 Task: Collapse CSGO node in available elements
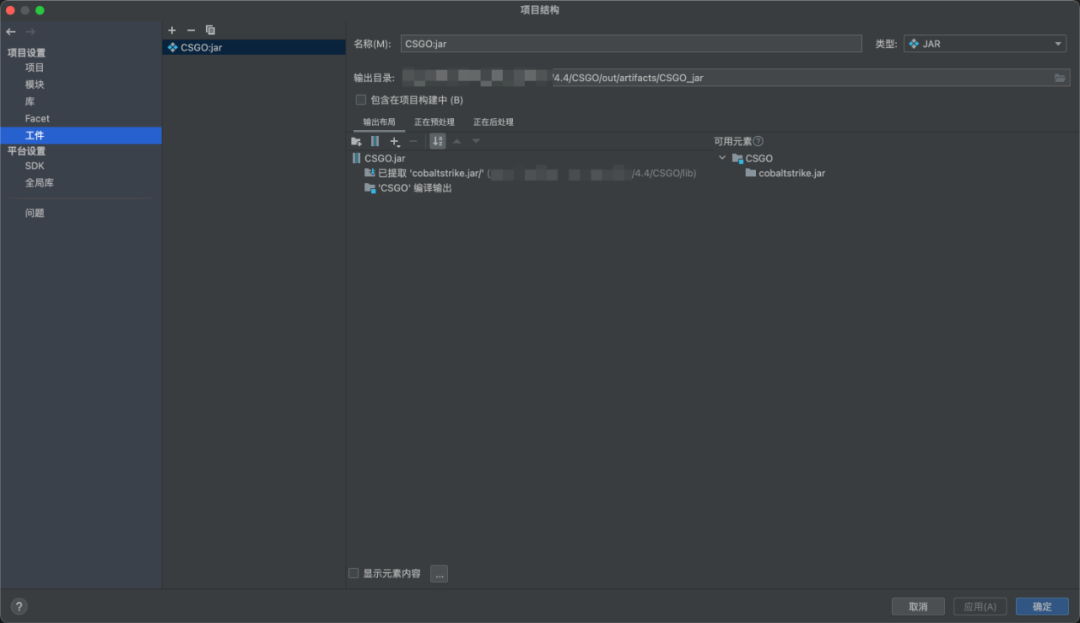click(722, 158)
